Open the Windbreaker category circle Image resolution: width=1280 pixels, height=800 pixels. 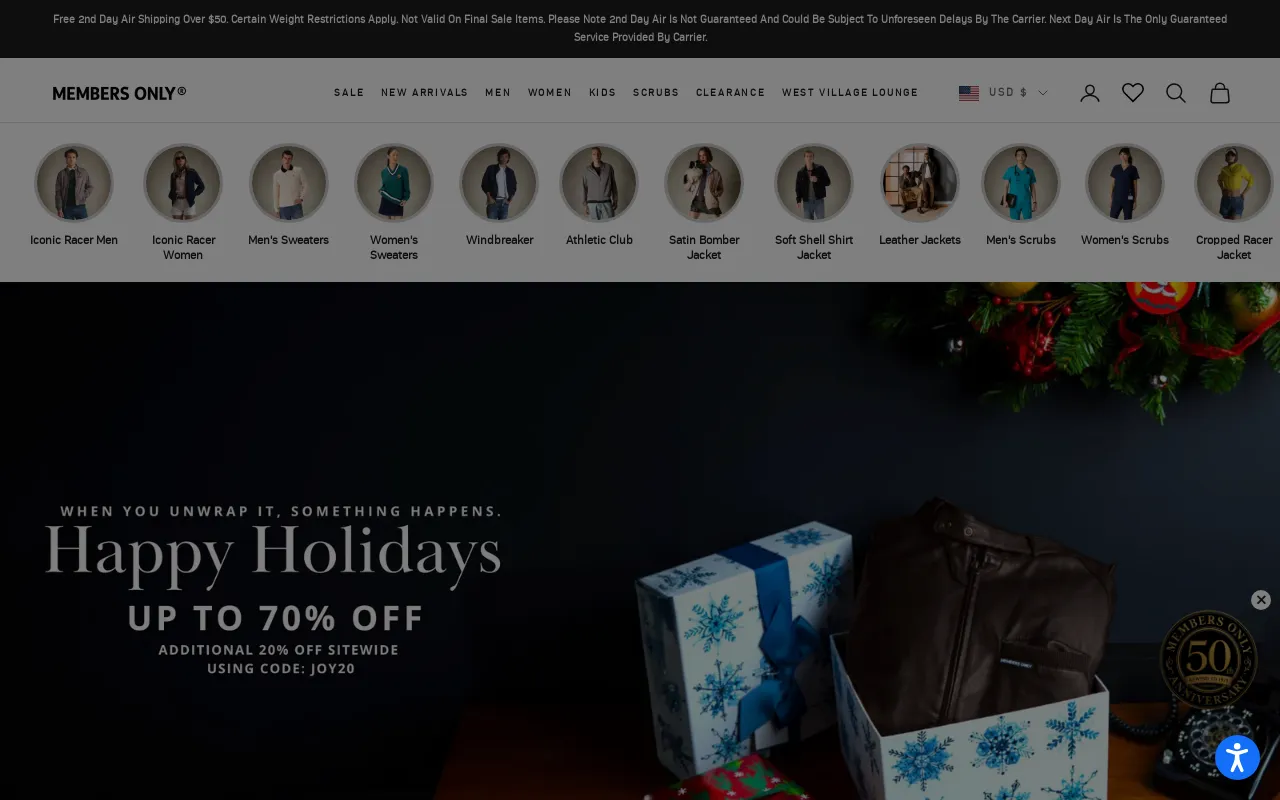(x=499, y=183)
